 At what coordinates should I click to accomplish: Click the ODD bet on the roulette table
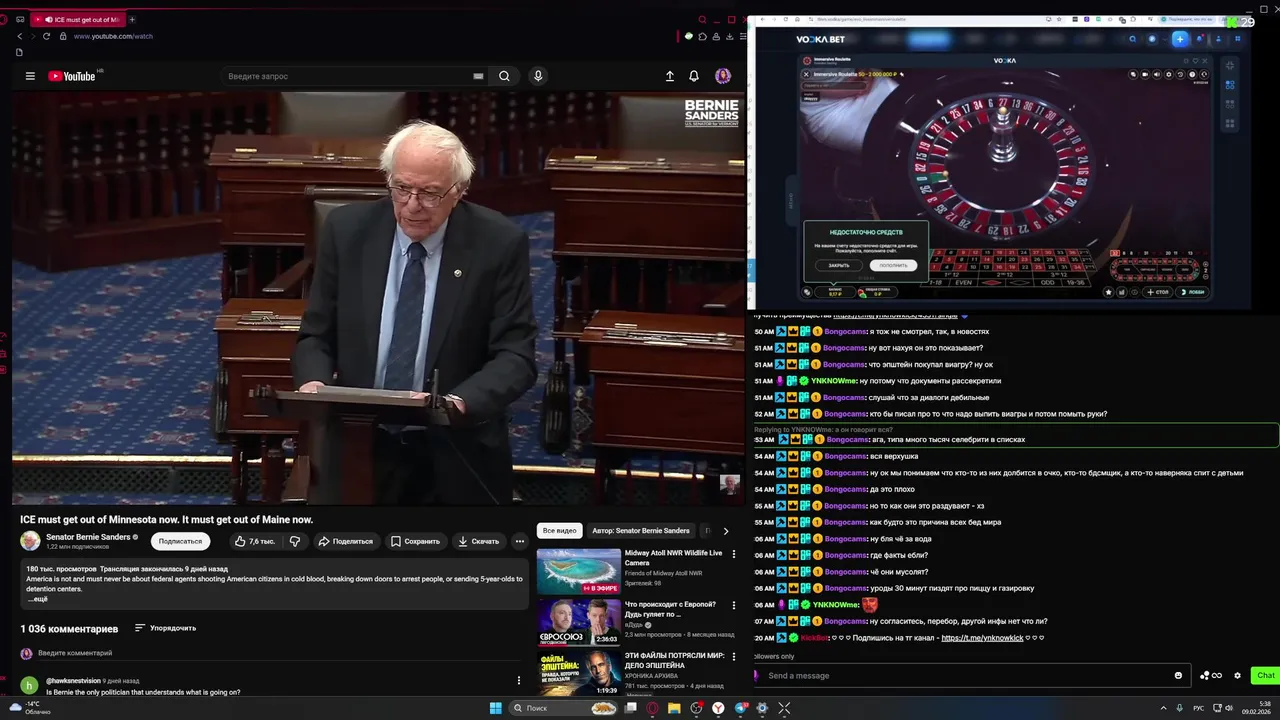click(1048, 283)
